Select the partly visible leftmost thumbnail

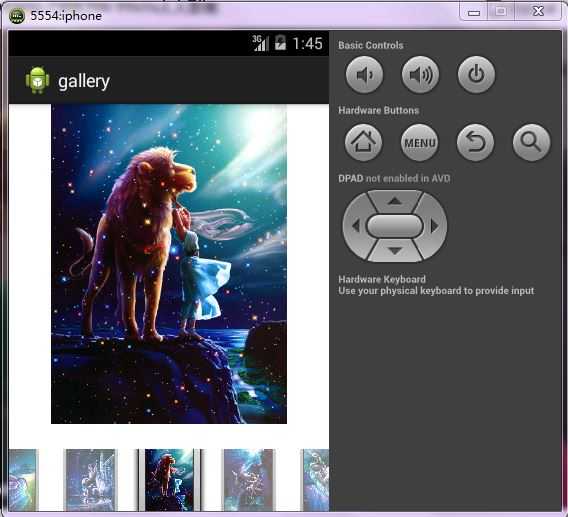click(x=23, y=480)
